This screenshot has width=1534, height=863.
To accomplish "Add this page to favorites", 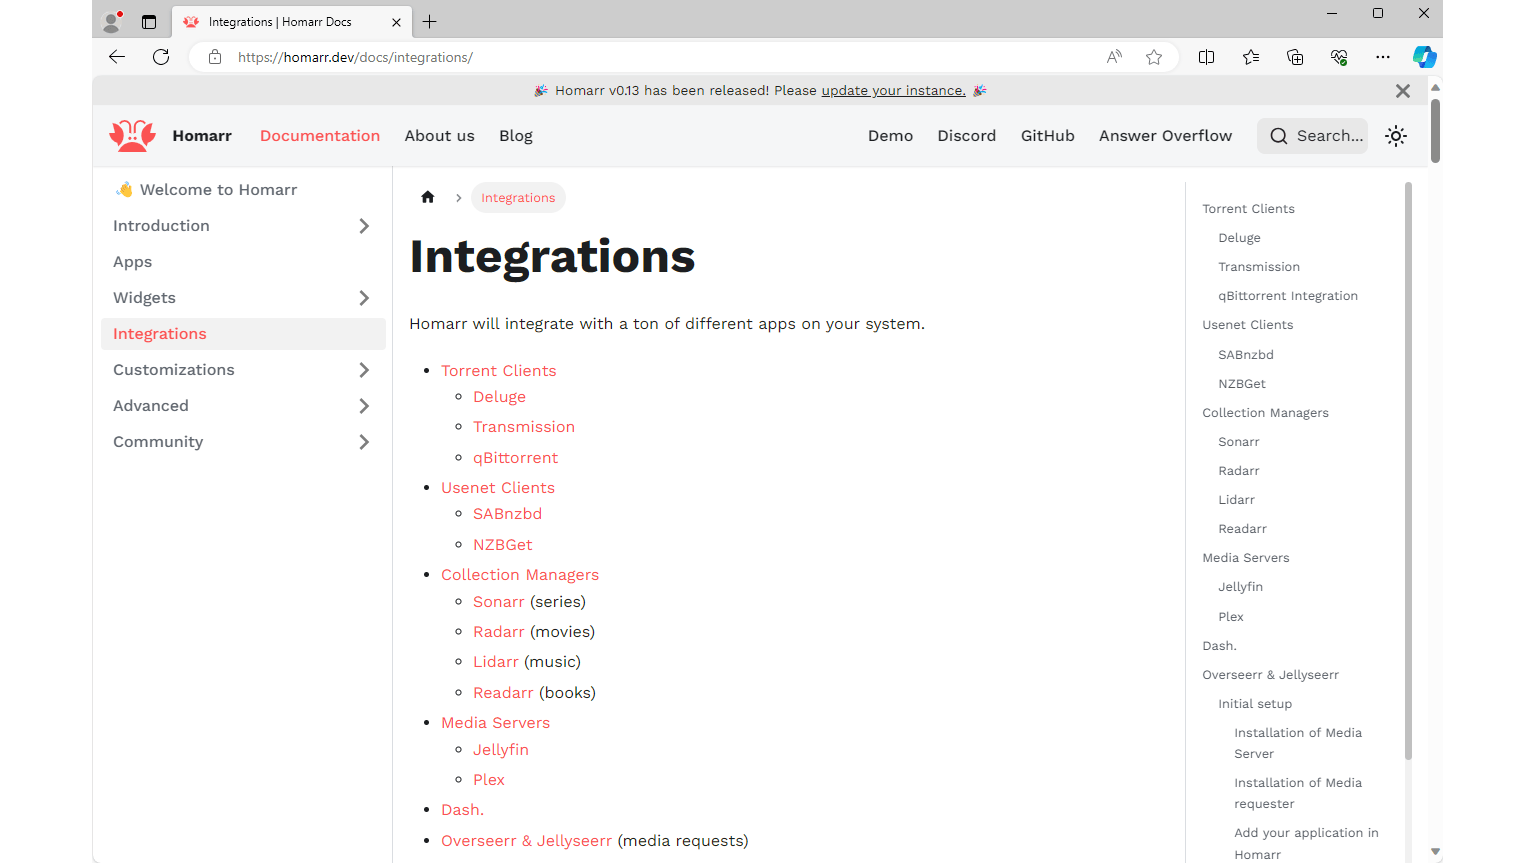I will 1154,57.
